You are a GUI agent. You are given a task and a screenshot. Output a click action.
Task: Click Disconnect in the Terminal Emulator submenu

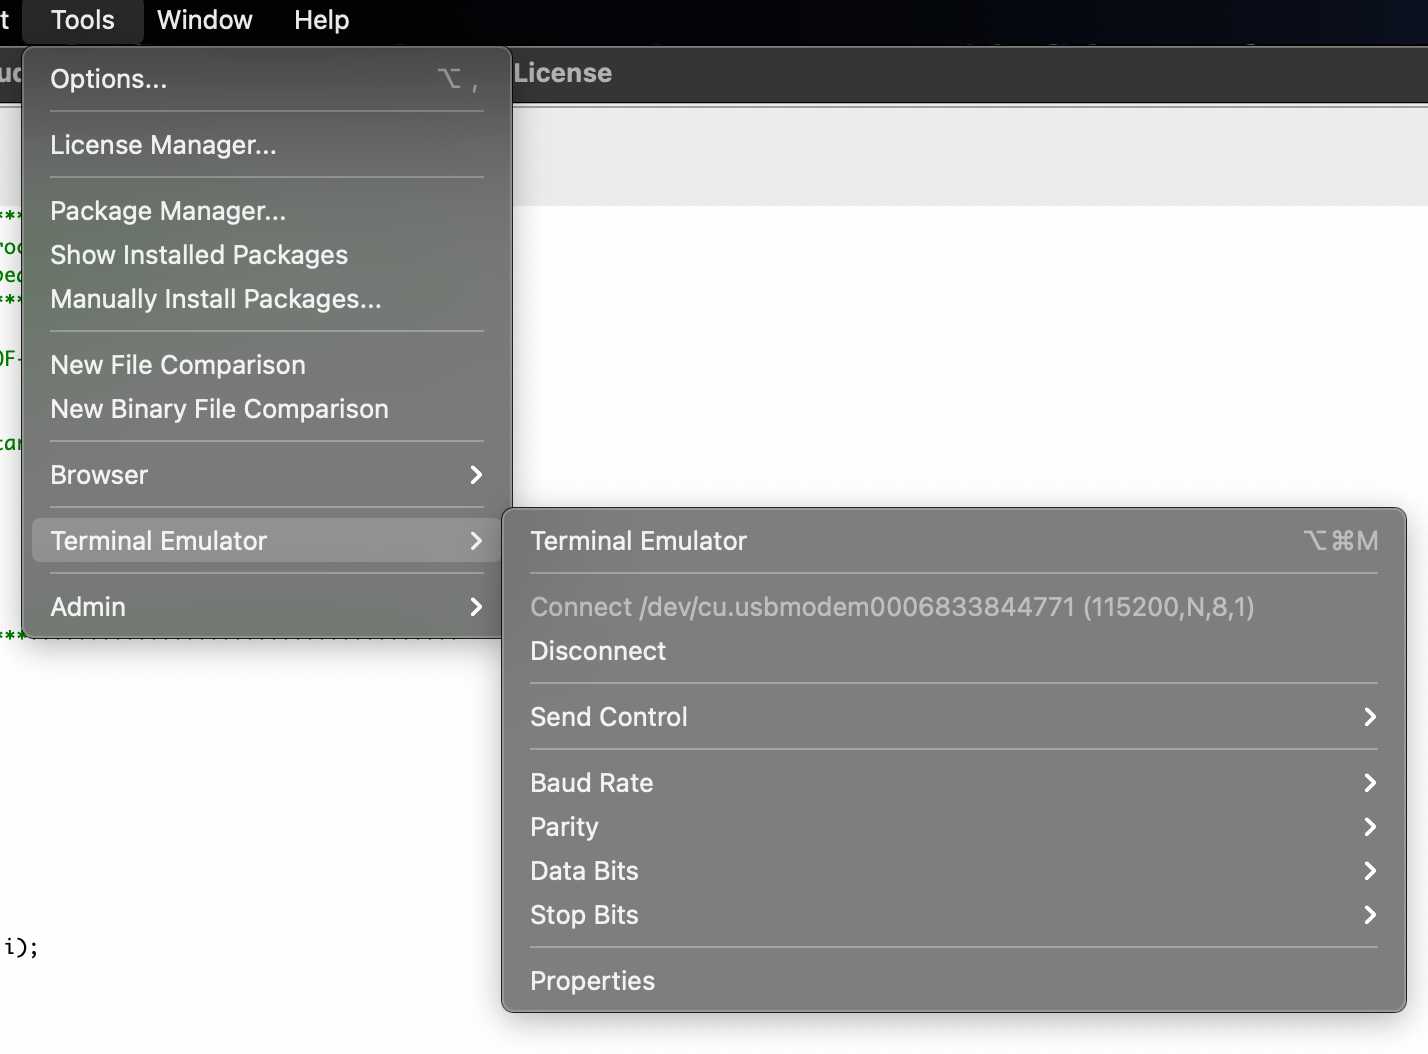(954, 651)
